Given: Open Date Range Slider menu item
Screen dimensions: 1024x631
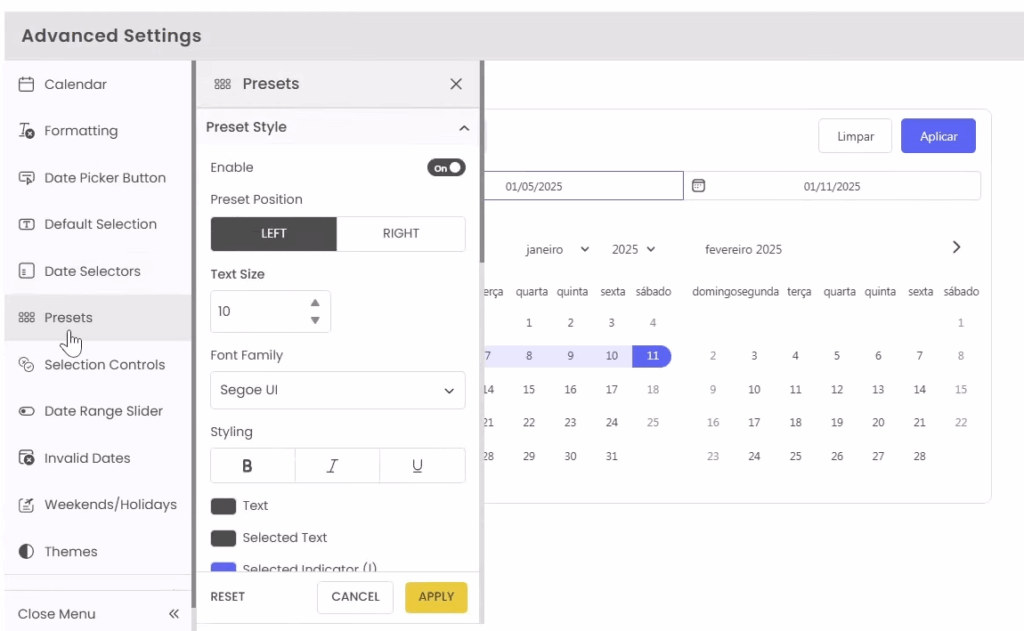Looking at the screenshot, I should (98, 411).
